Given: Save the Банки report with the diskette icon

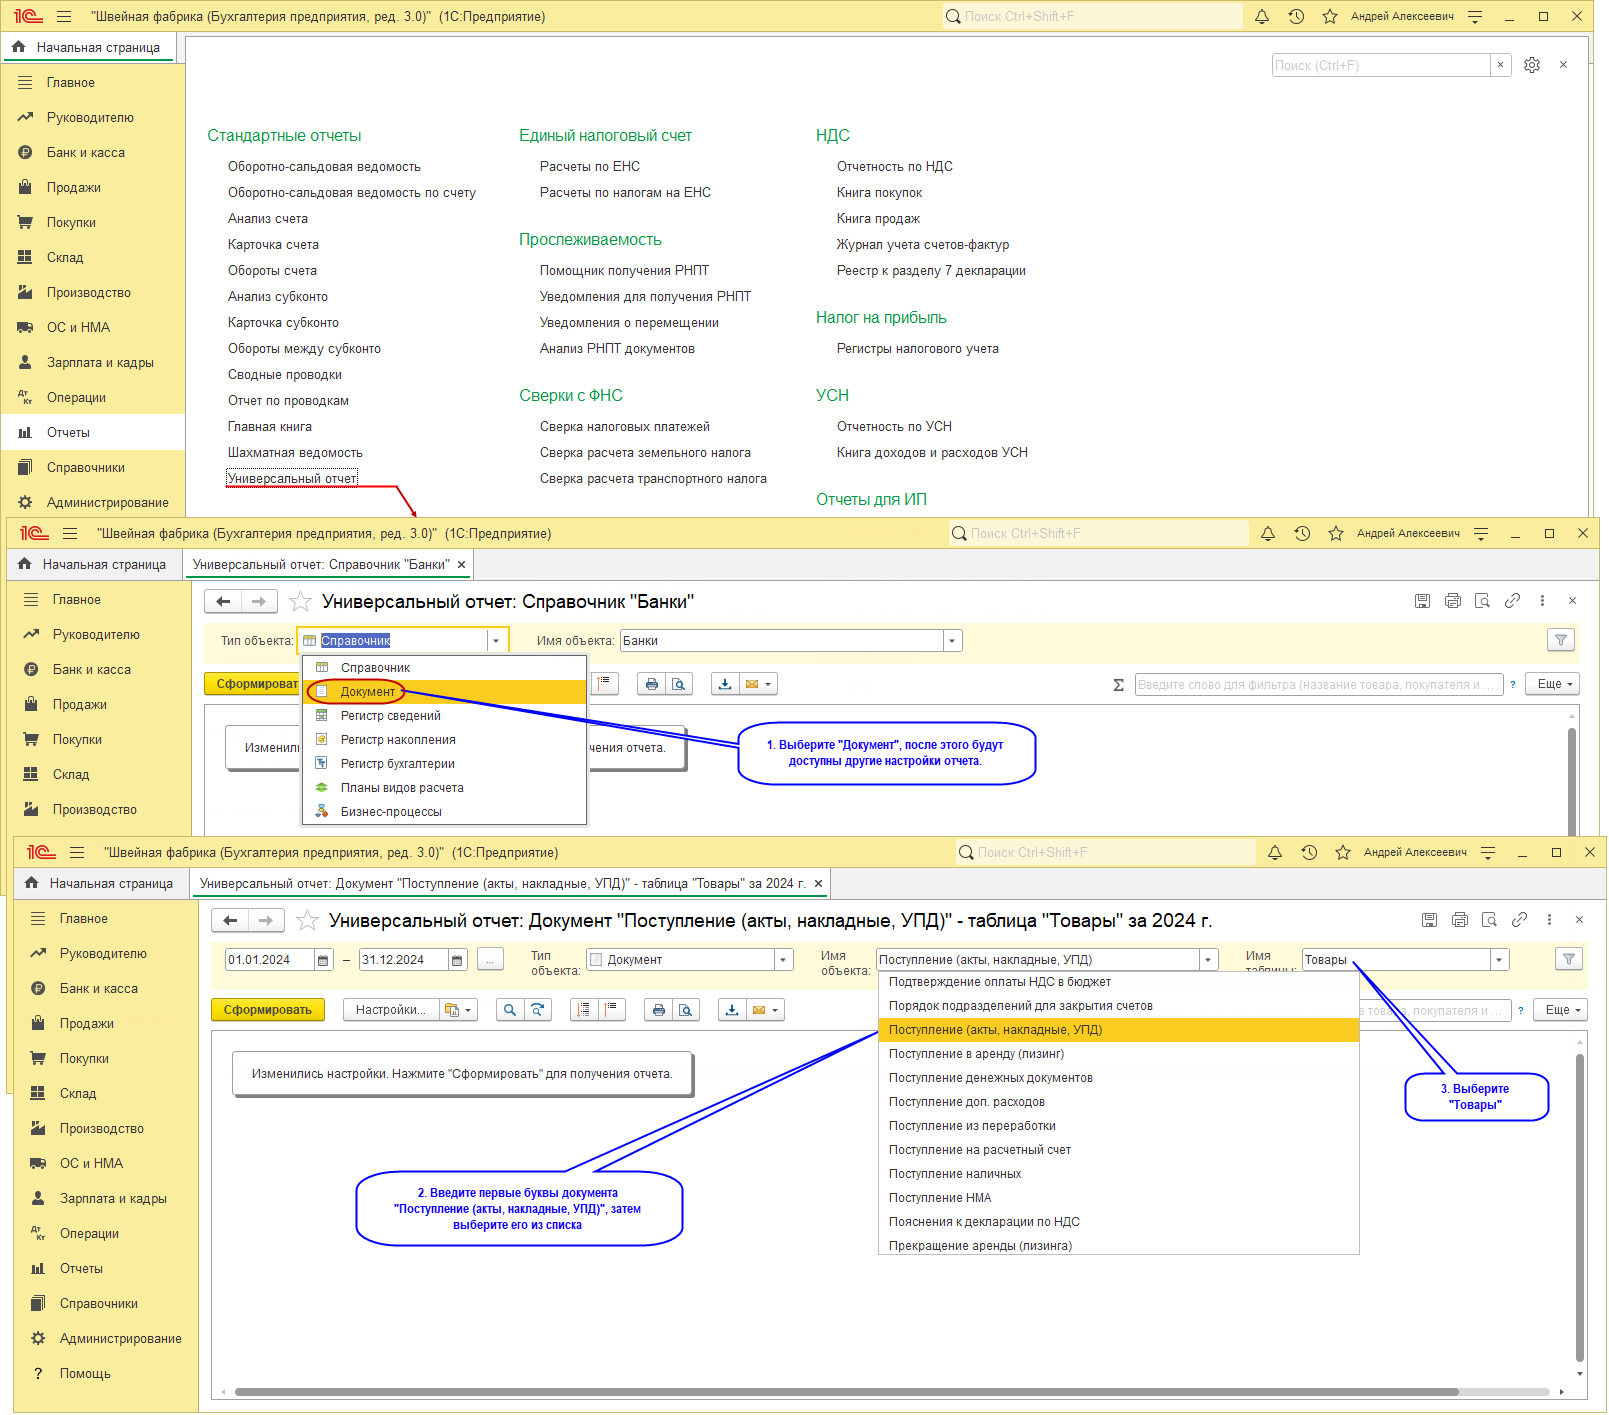Looking at the screenshot, I should pyautogui.click(x=1422, y=601).
